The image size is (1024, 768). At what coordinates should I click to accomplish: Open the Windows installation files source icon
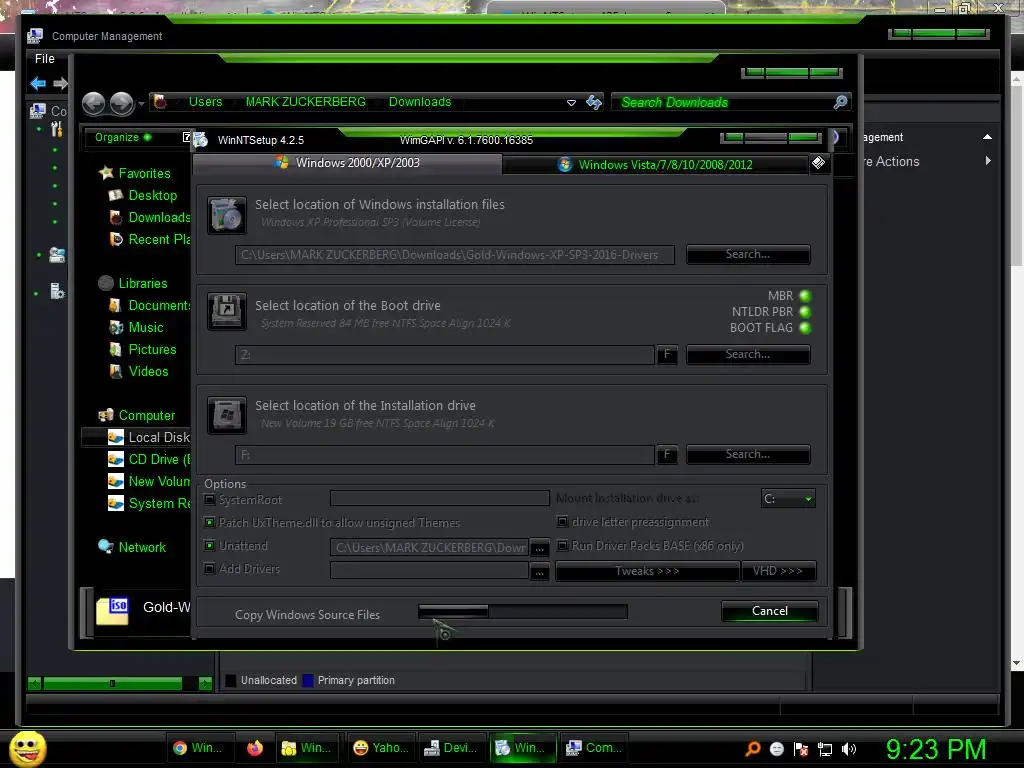(227, 215)
